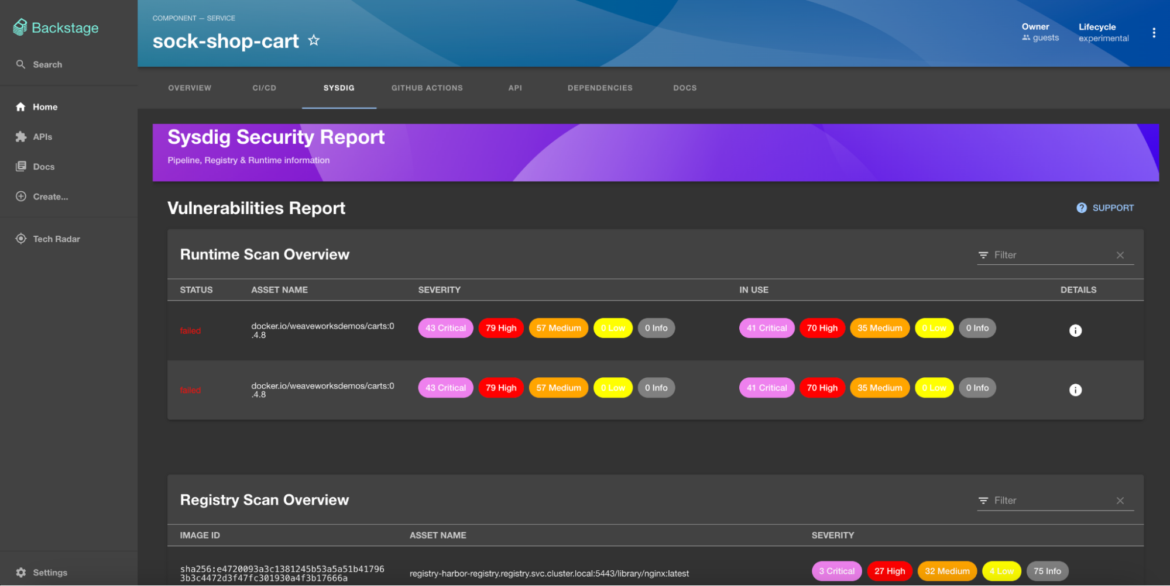Click nginx row's 75 Info badge
The image size is (1170, 586).
point(1048,571)
